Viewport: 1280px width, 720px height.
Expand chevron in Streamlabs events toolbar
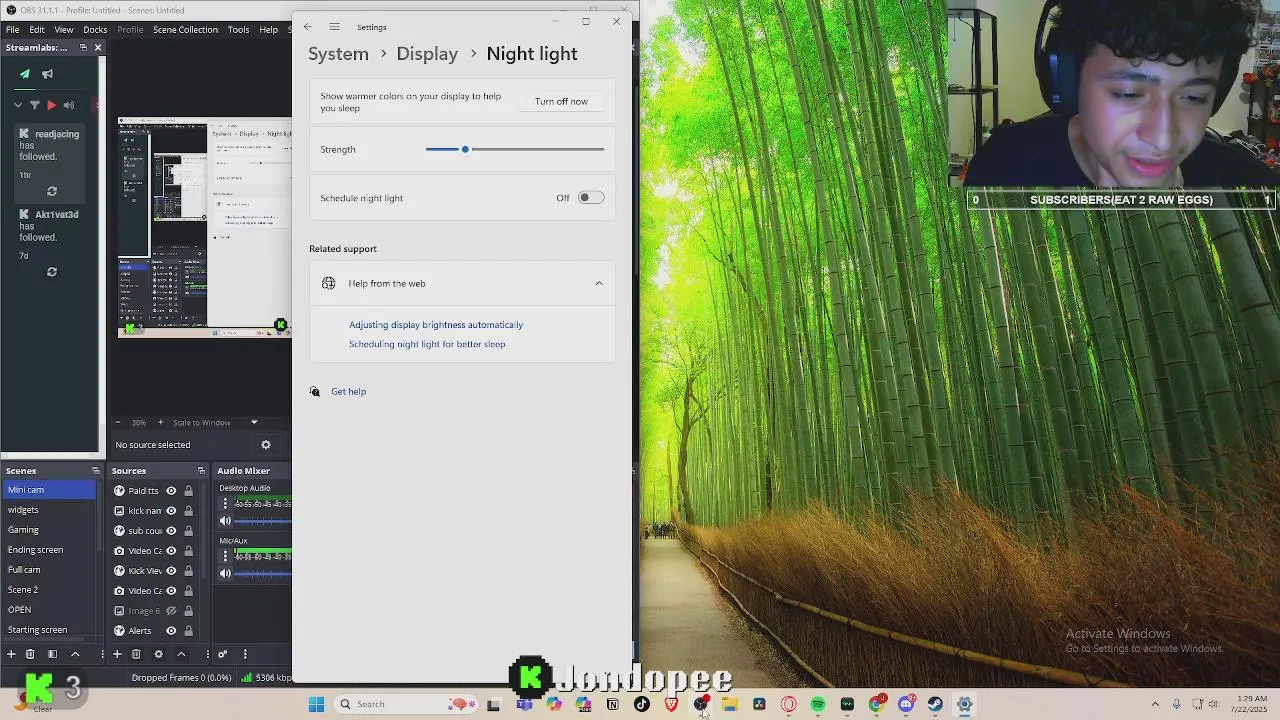18,105
